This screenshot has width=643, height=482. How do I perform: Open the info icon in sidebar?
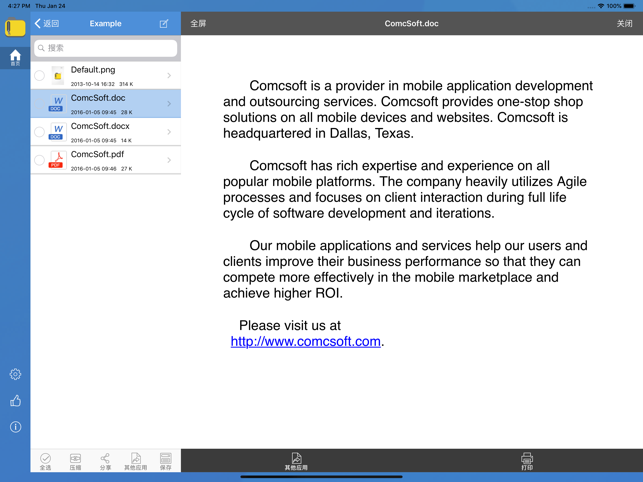click(15, 427)
